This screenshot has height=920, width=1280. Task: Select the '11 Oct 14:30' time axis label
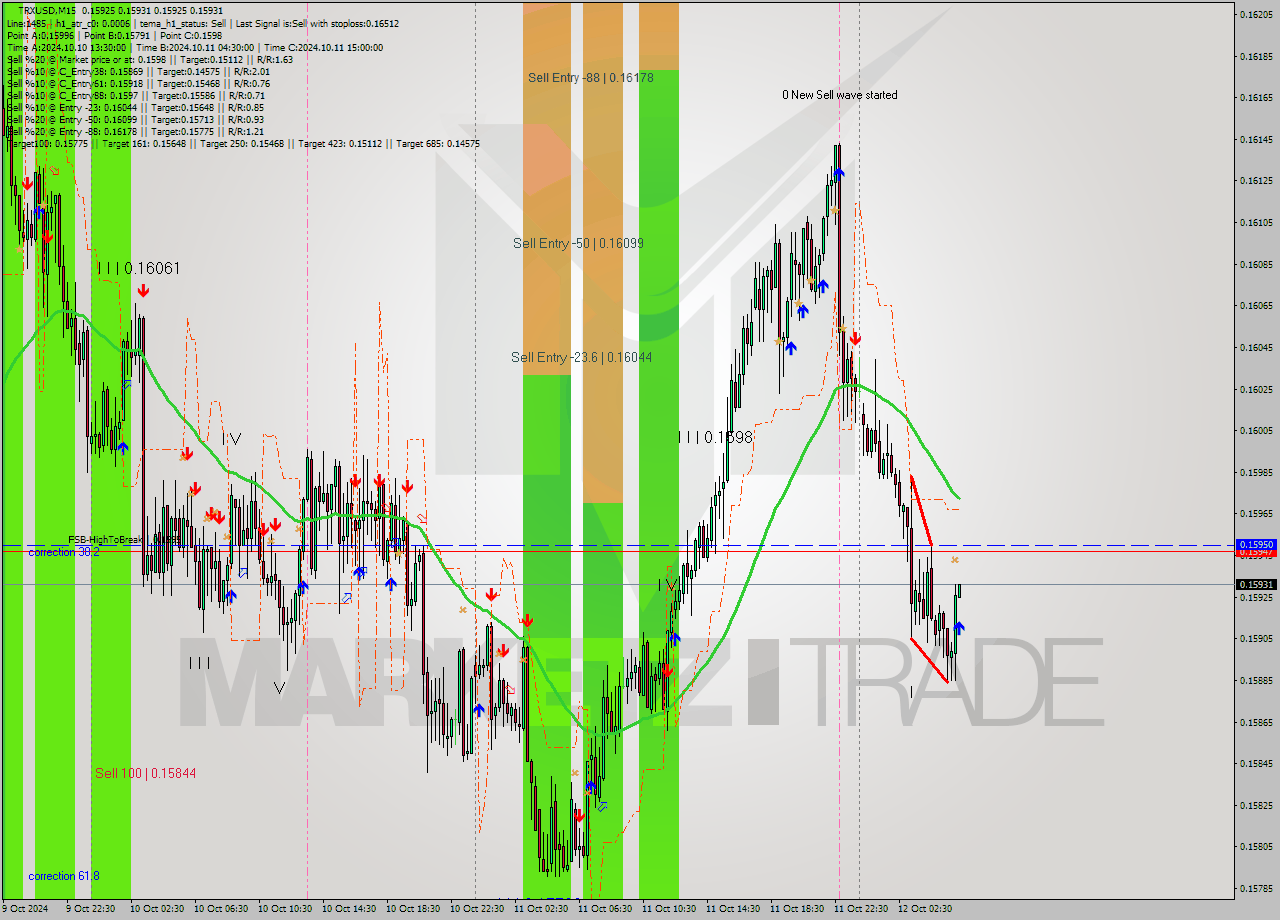[733, 909]
